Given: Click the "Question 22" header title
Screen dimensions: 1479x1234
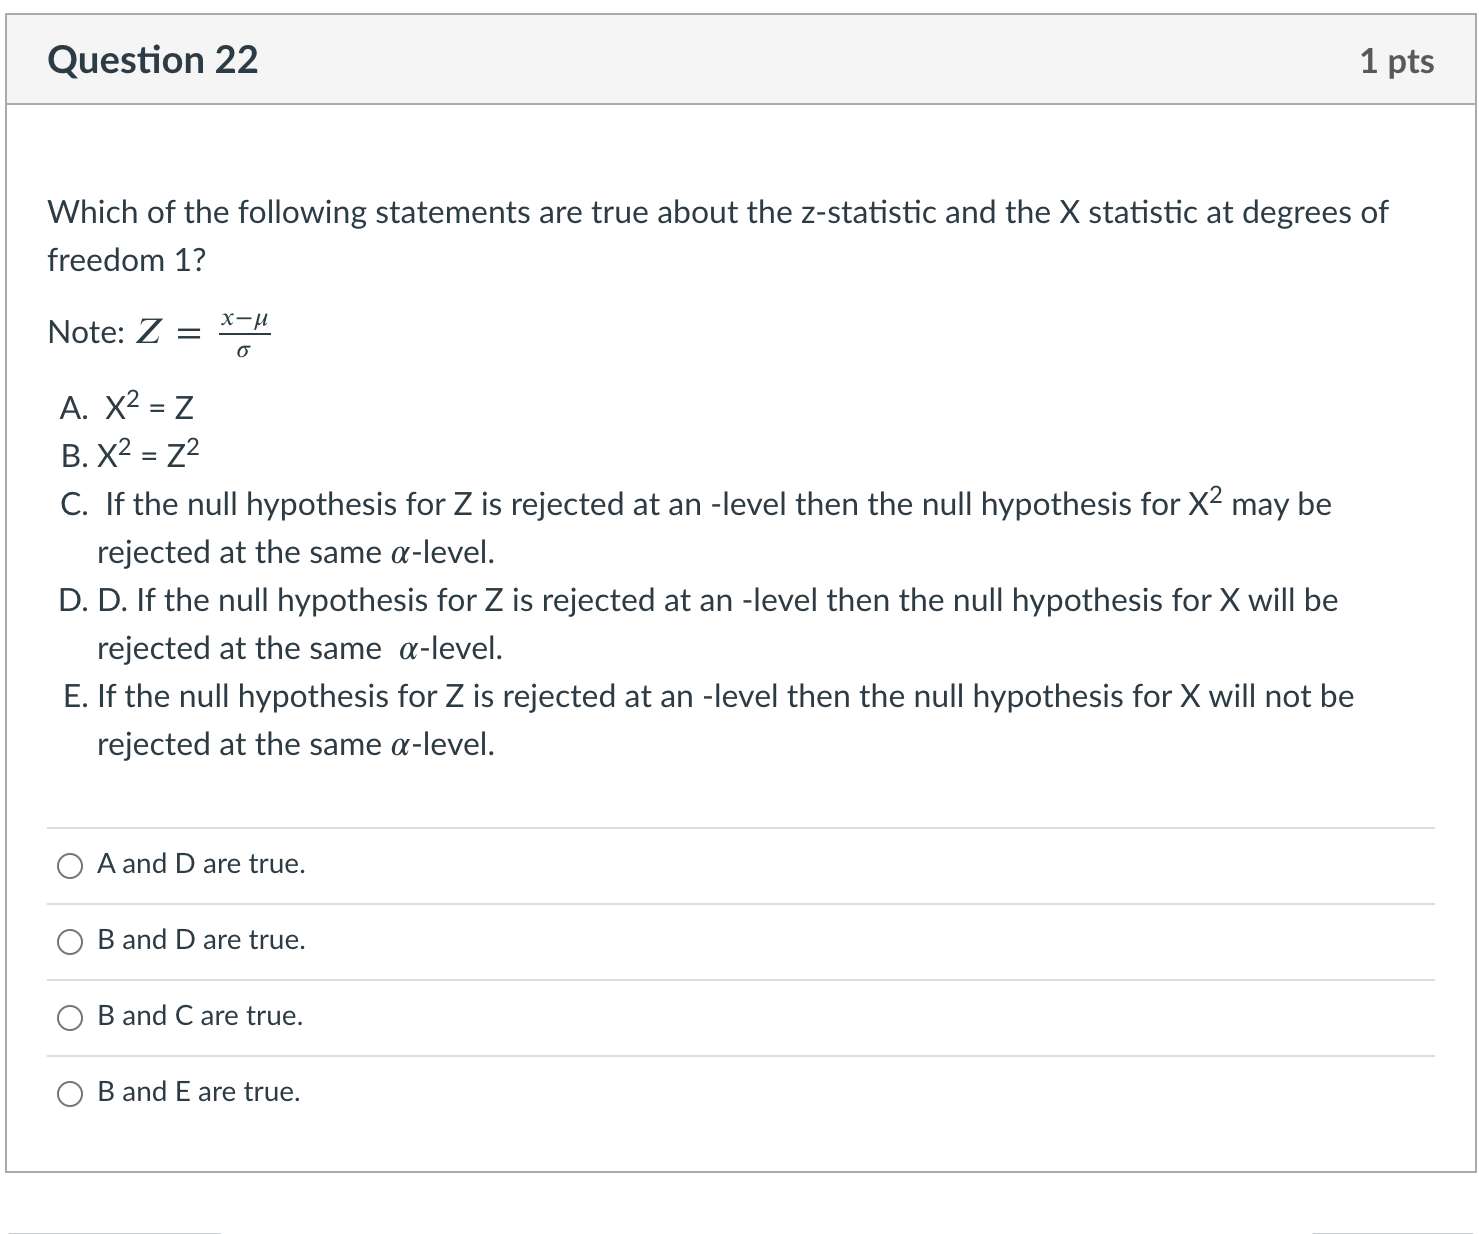Looking at the screenshot, I should 154,60.
